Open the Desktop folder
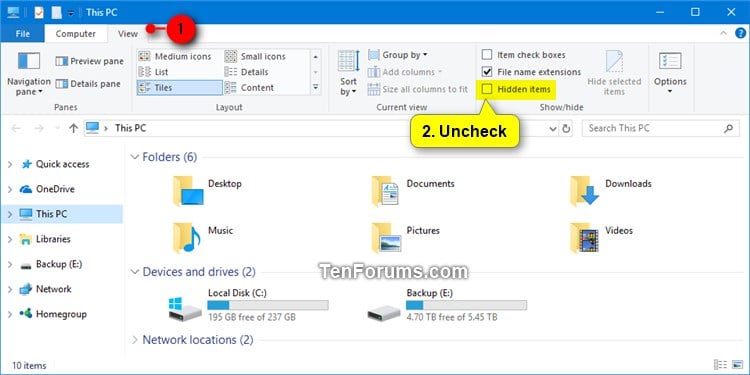The image size is (750, 375). 207,190
